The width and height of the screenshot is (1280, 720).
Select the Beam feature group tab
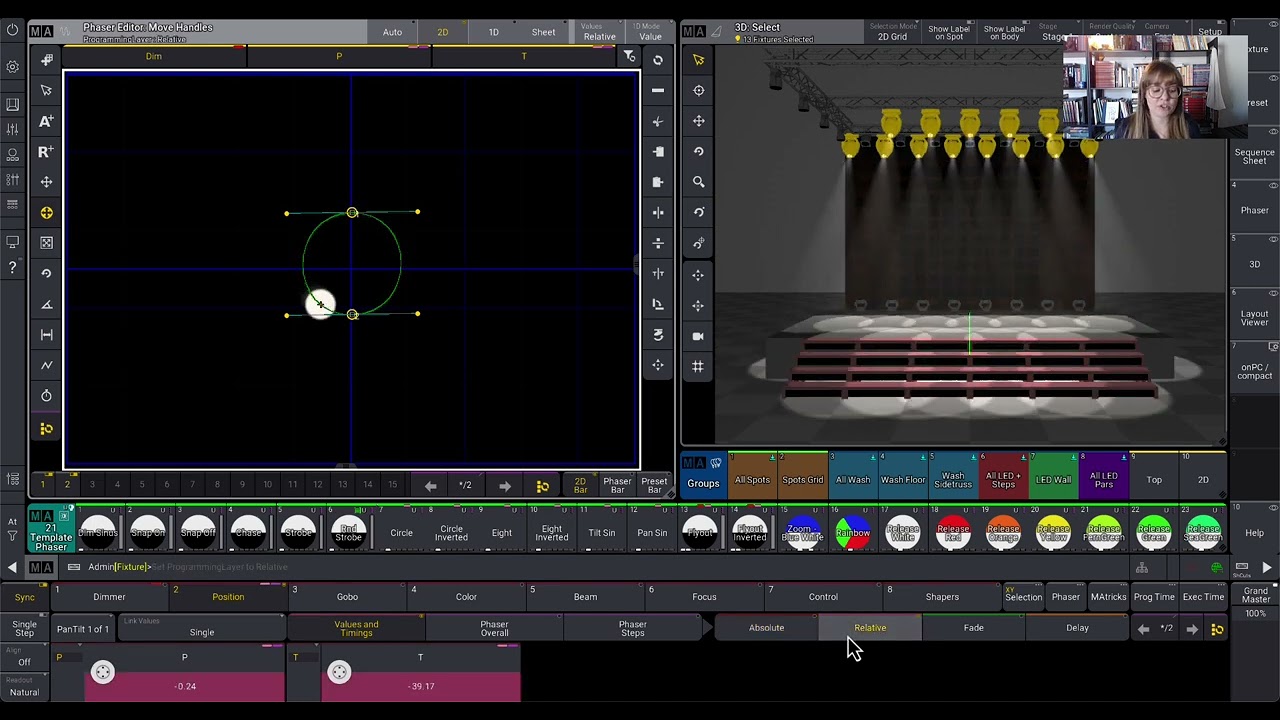point(585,597)
